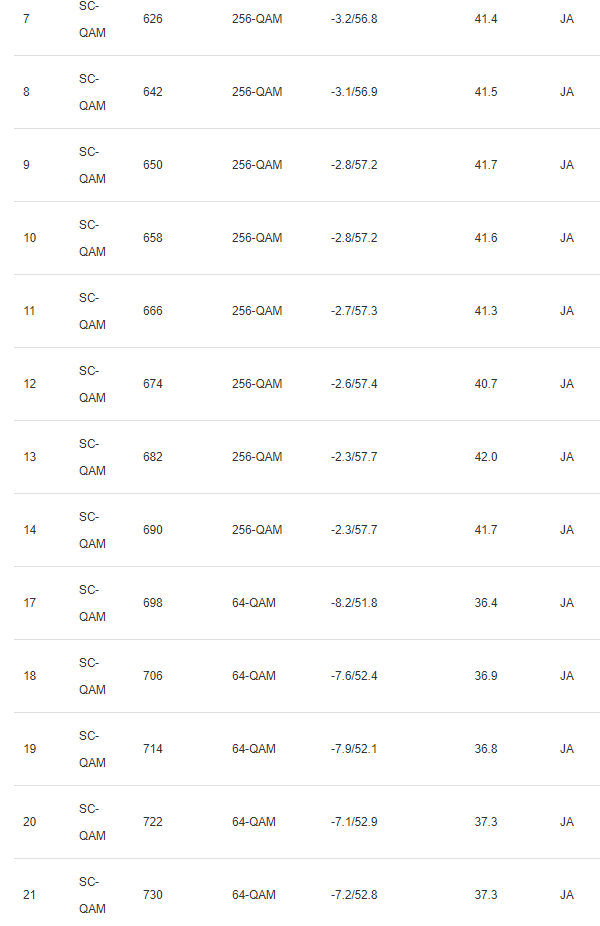Click the -2.7/57.3 power level cell

(354, 311)
